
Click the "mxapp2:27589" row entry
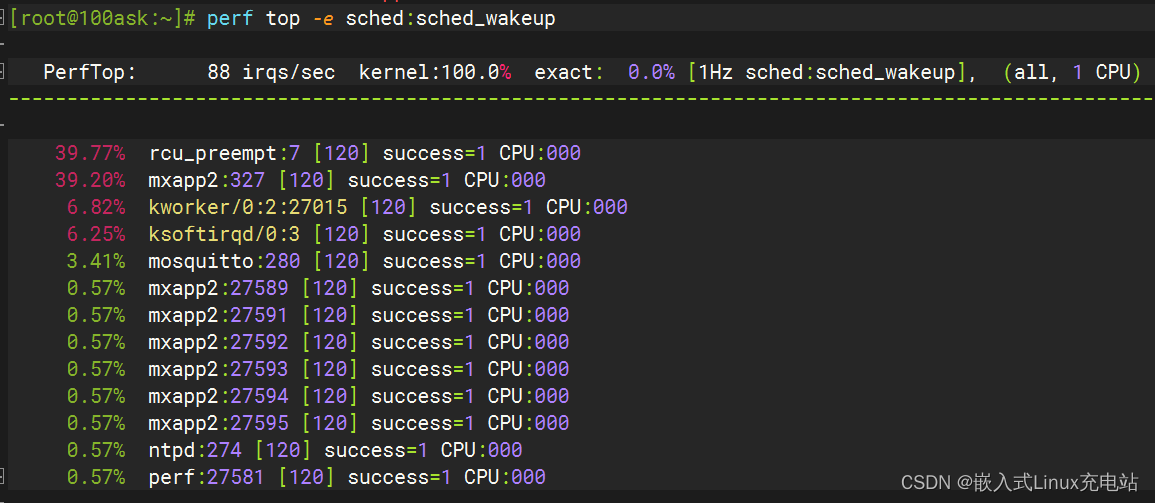coord(218,288)
